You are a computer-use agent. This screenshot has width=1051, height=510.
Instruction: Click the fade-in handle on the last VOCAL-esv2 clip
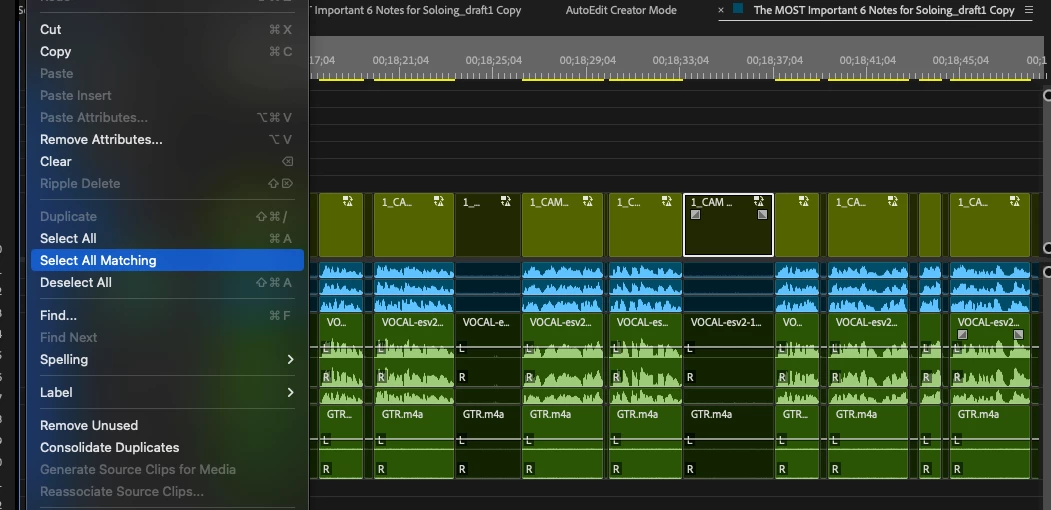click(963, 334)
